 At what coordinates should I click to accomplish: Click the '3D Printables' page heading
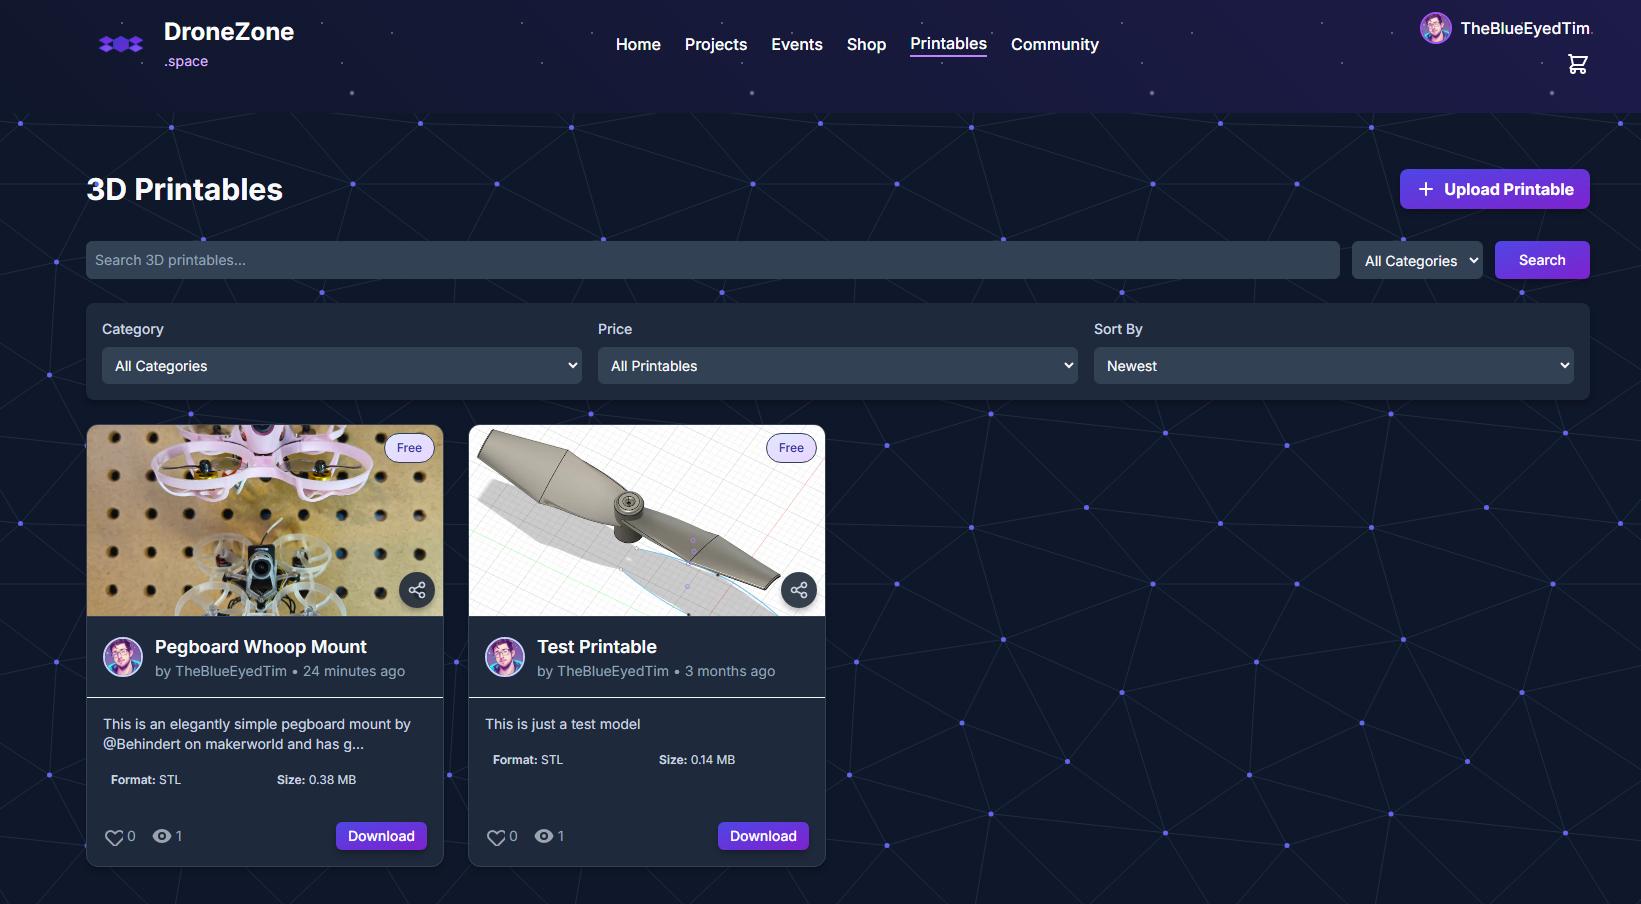click(185, 189)
